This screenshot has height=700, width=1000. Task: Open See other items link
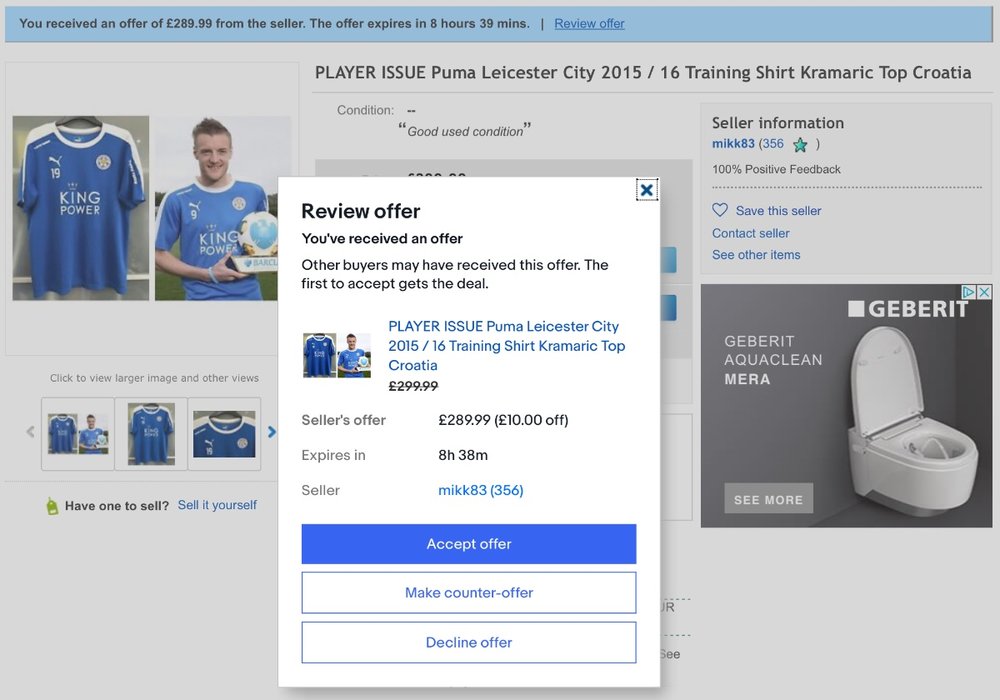[756, 255]
